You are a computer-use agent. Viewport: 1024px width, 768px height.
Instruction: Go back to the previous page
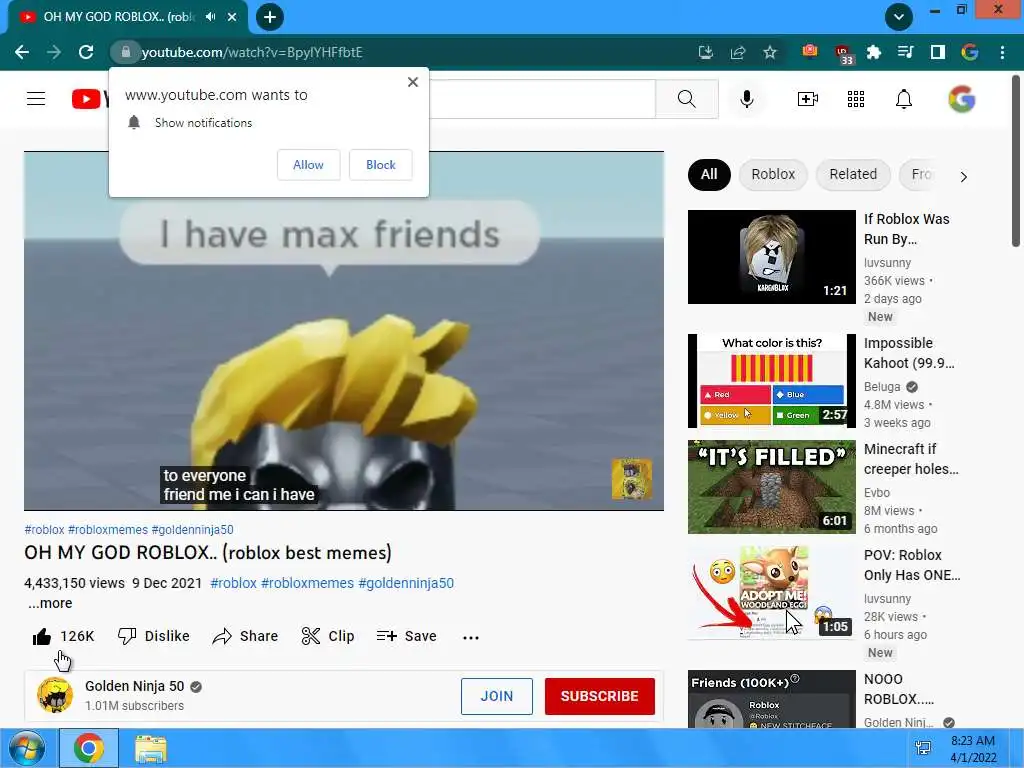tap(22, 52)
